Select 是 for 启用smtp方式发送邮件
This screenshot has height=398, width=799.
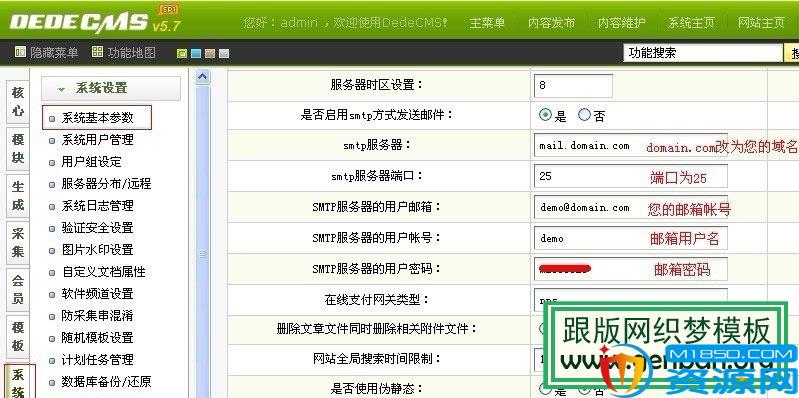pyautogui.click(x=545, y=115)
